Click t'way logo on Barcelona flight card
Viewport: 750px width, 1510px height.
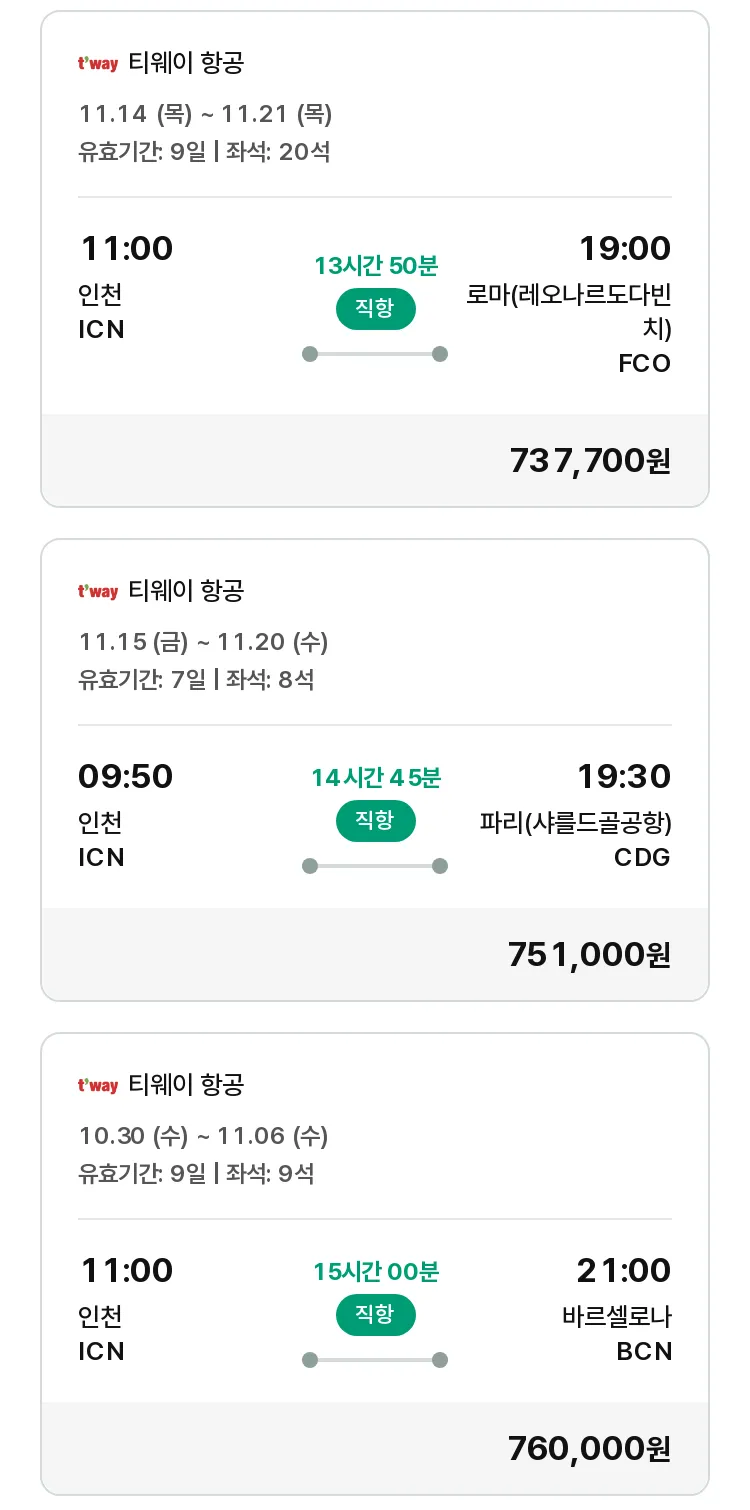pyautogui.click(x=98, y=1086)
